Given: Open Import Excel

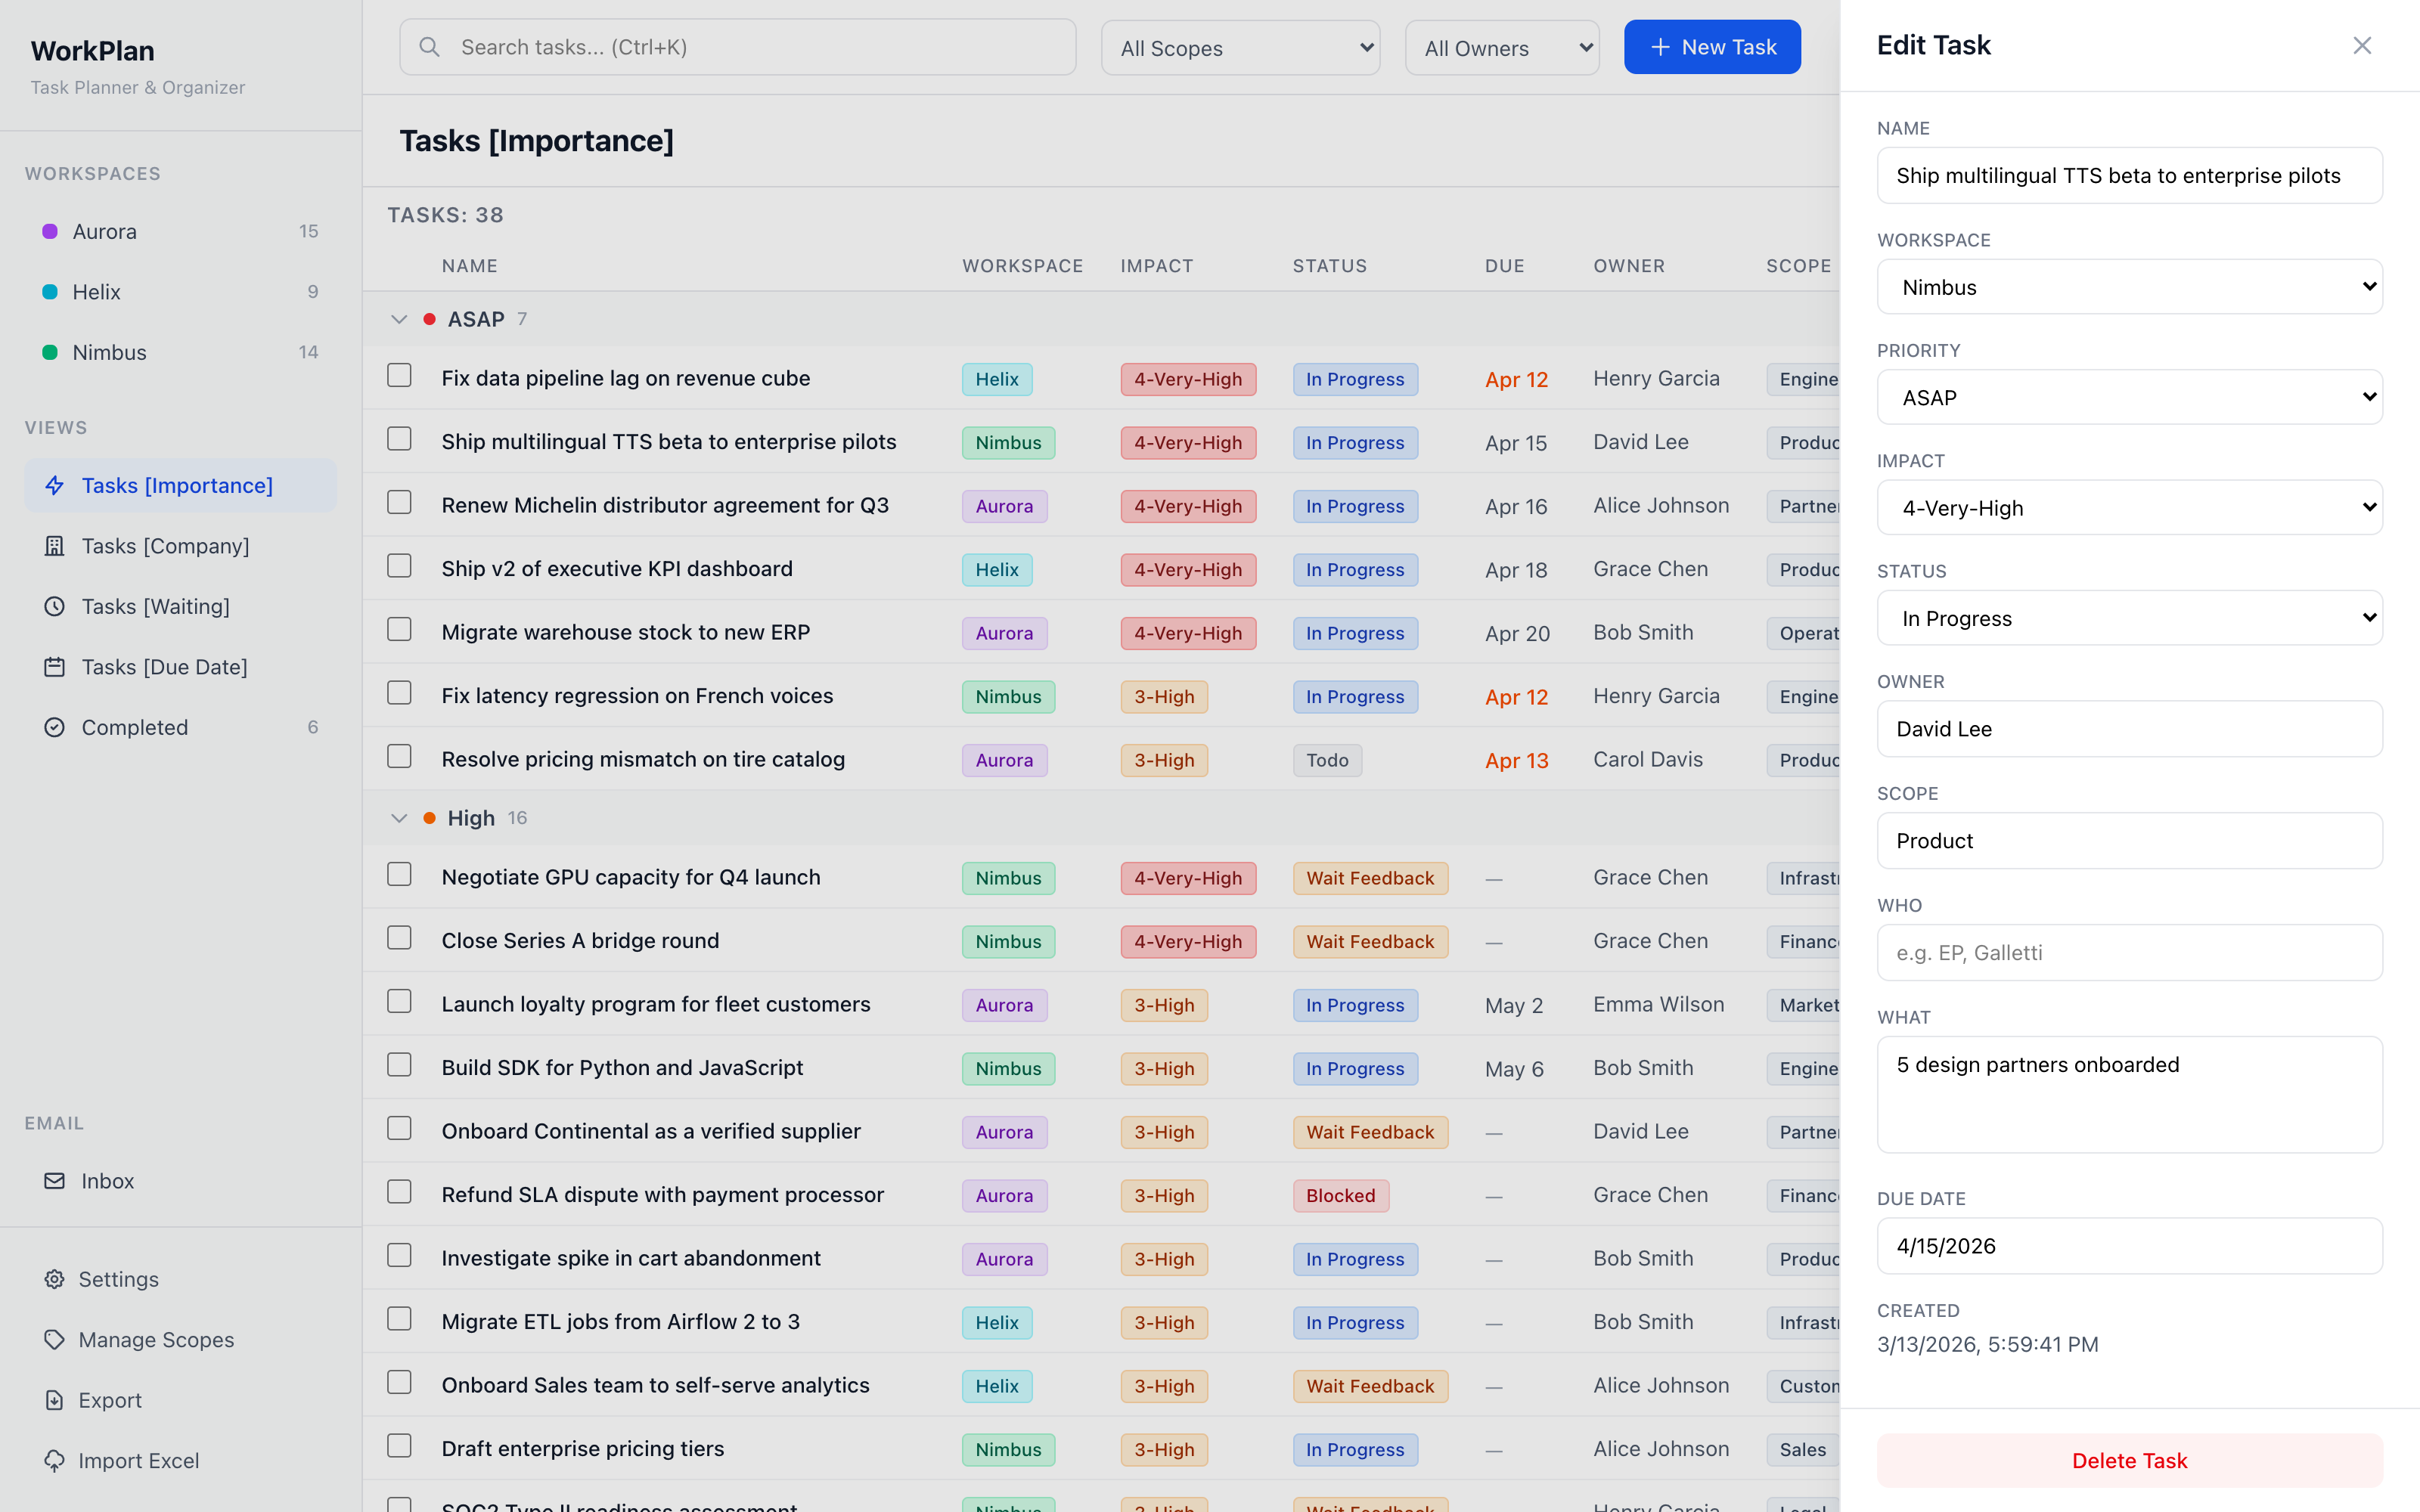Looking at the screenshot, I should [180, 1461].
